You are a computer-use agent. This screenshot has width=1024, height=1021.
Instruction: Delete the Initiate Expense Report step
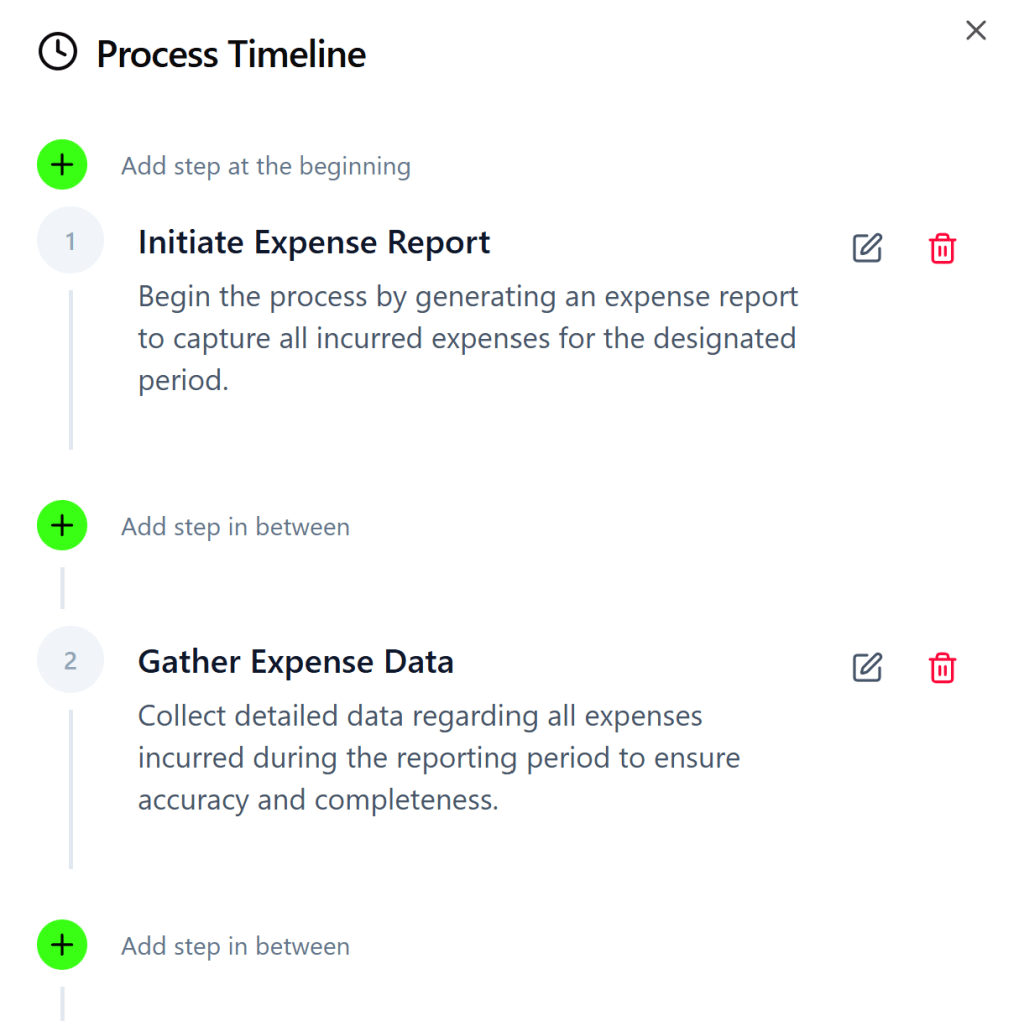[942, 248]
